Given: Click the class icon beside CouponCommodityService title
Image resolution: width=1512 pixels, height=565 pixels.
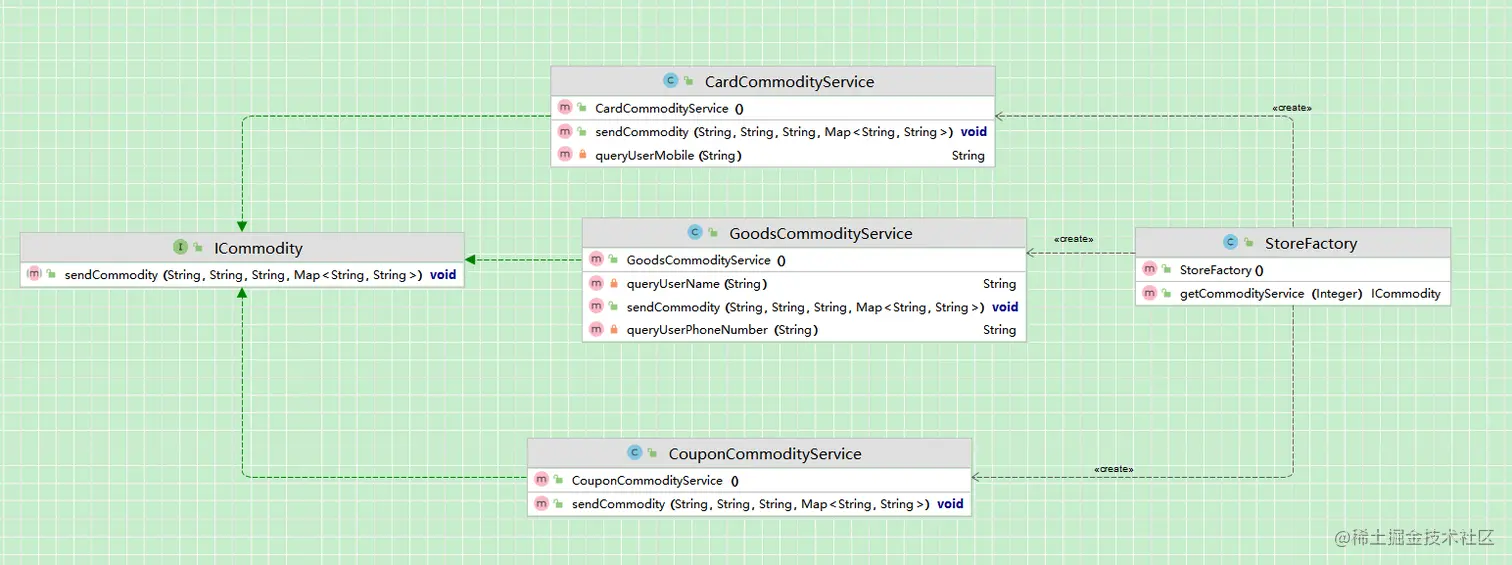Looking at the screenshot, I should [x=634, y=454].
